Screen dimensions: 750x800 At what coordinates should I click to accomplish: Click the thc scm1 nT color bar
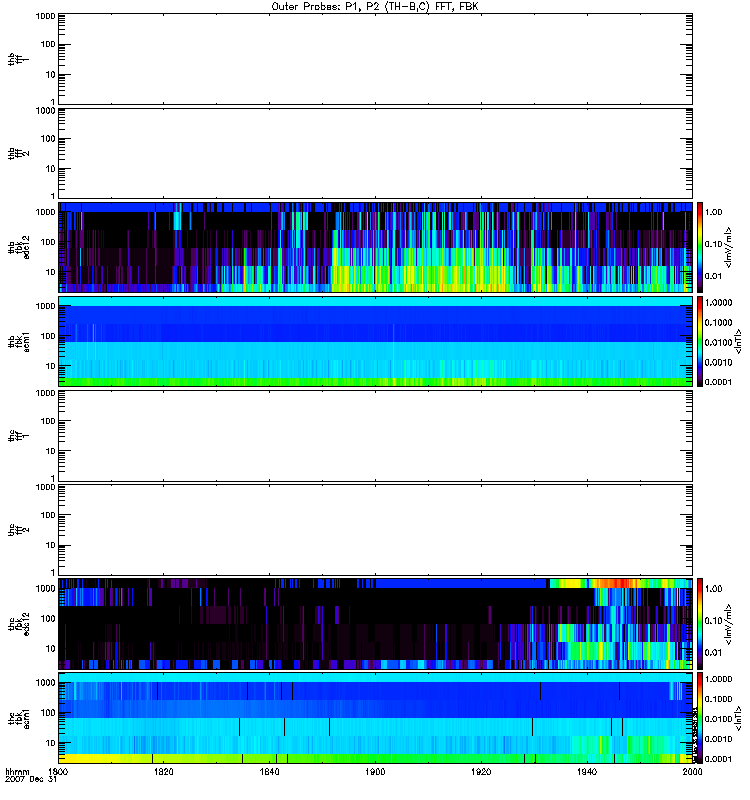tap(700, 718)
